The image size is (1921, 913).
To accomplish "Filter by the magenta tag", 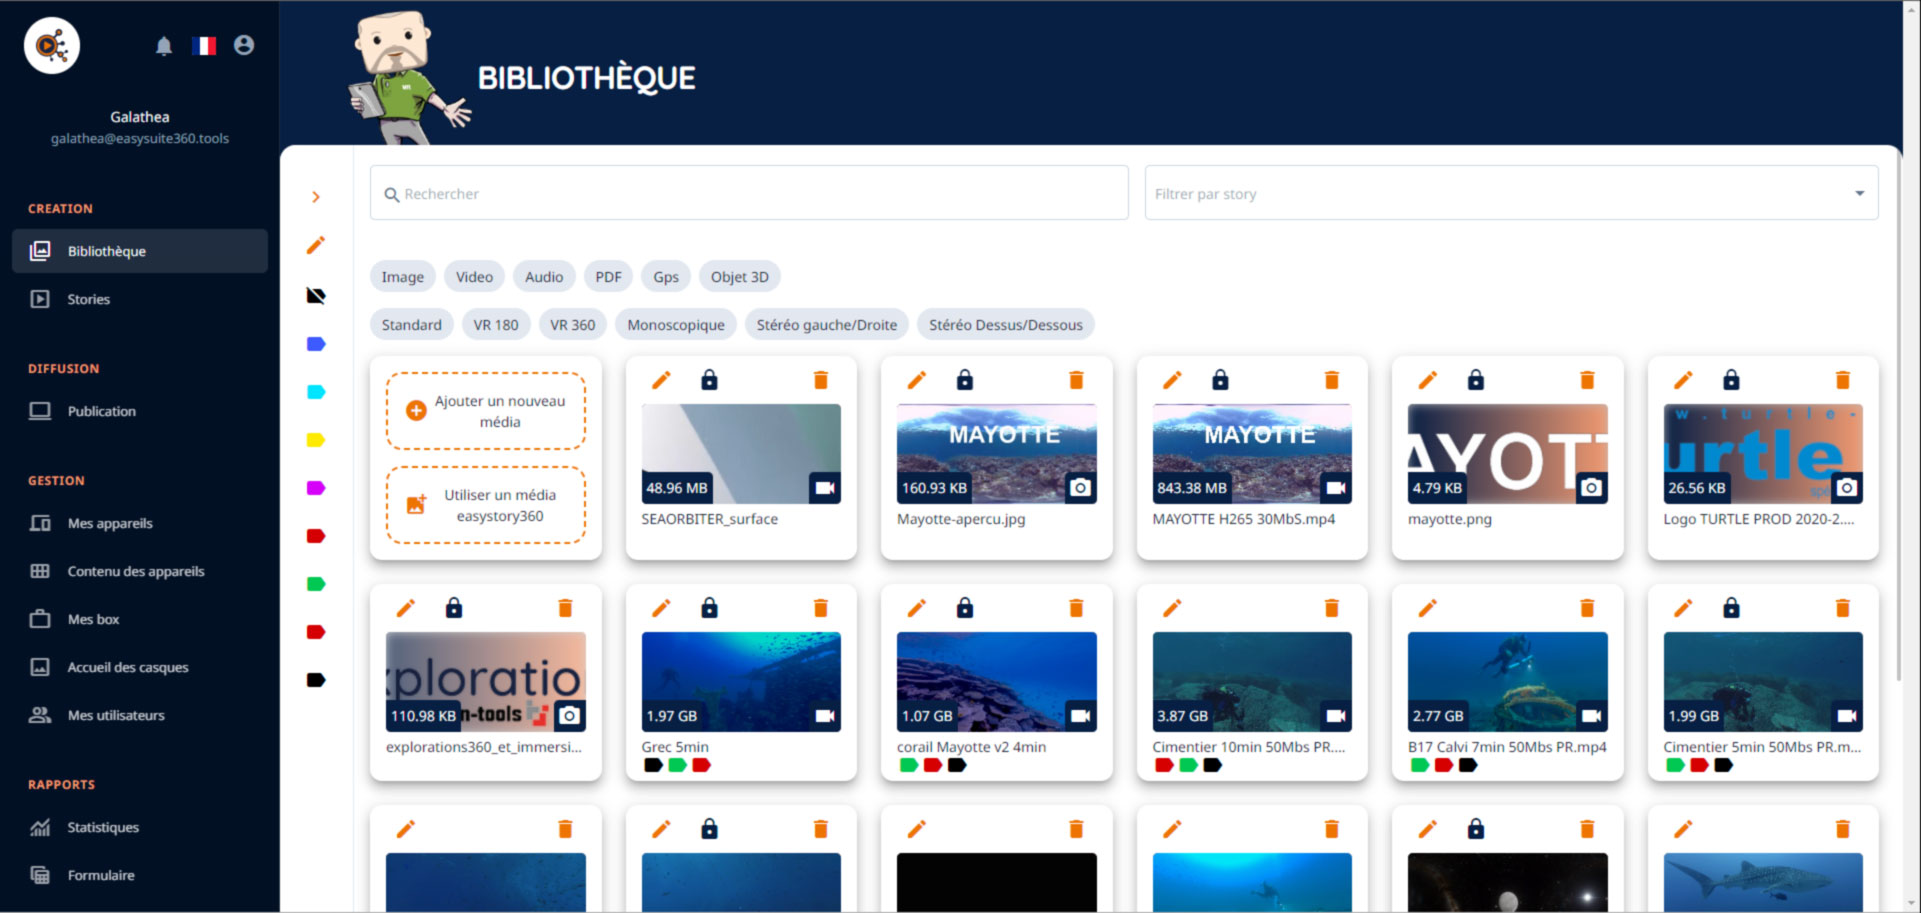I will point(316,488).
